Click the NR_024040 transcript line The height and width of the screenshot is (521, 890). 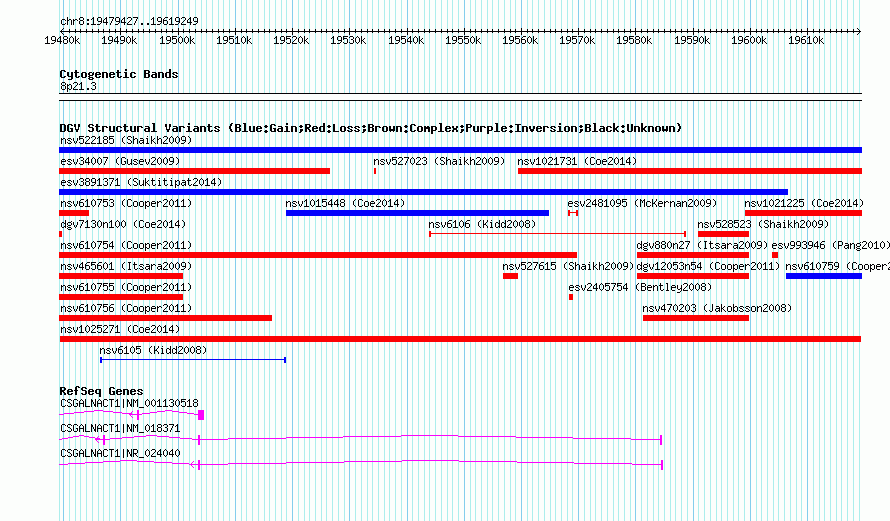tap(360, 464)
